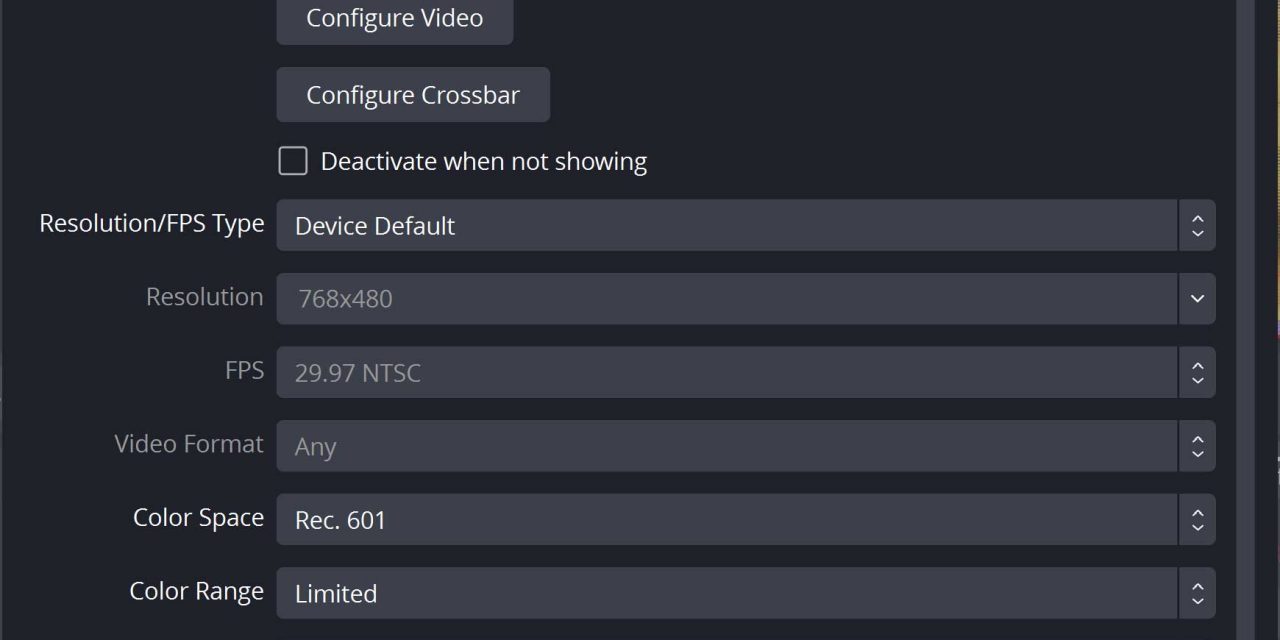This screenshot has width=1280, height=640.
Task: Click the 'Color Space' label
Action: point(198,518)
